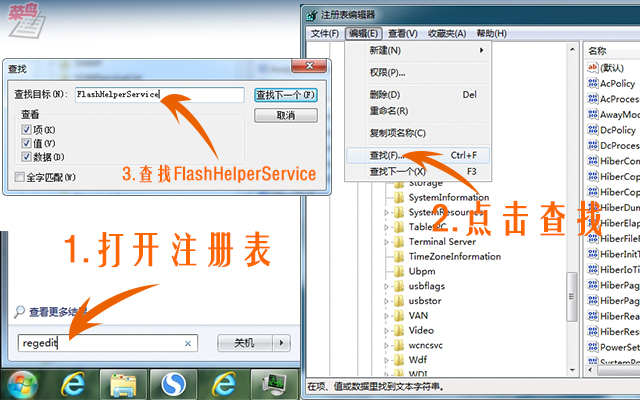Screen dimensions: 640x400
Task: Open the Sogou browser taskbar icon
Action: (173, 384)
